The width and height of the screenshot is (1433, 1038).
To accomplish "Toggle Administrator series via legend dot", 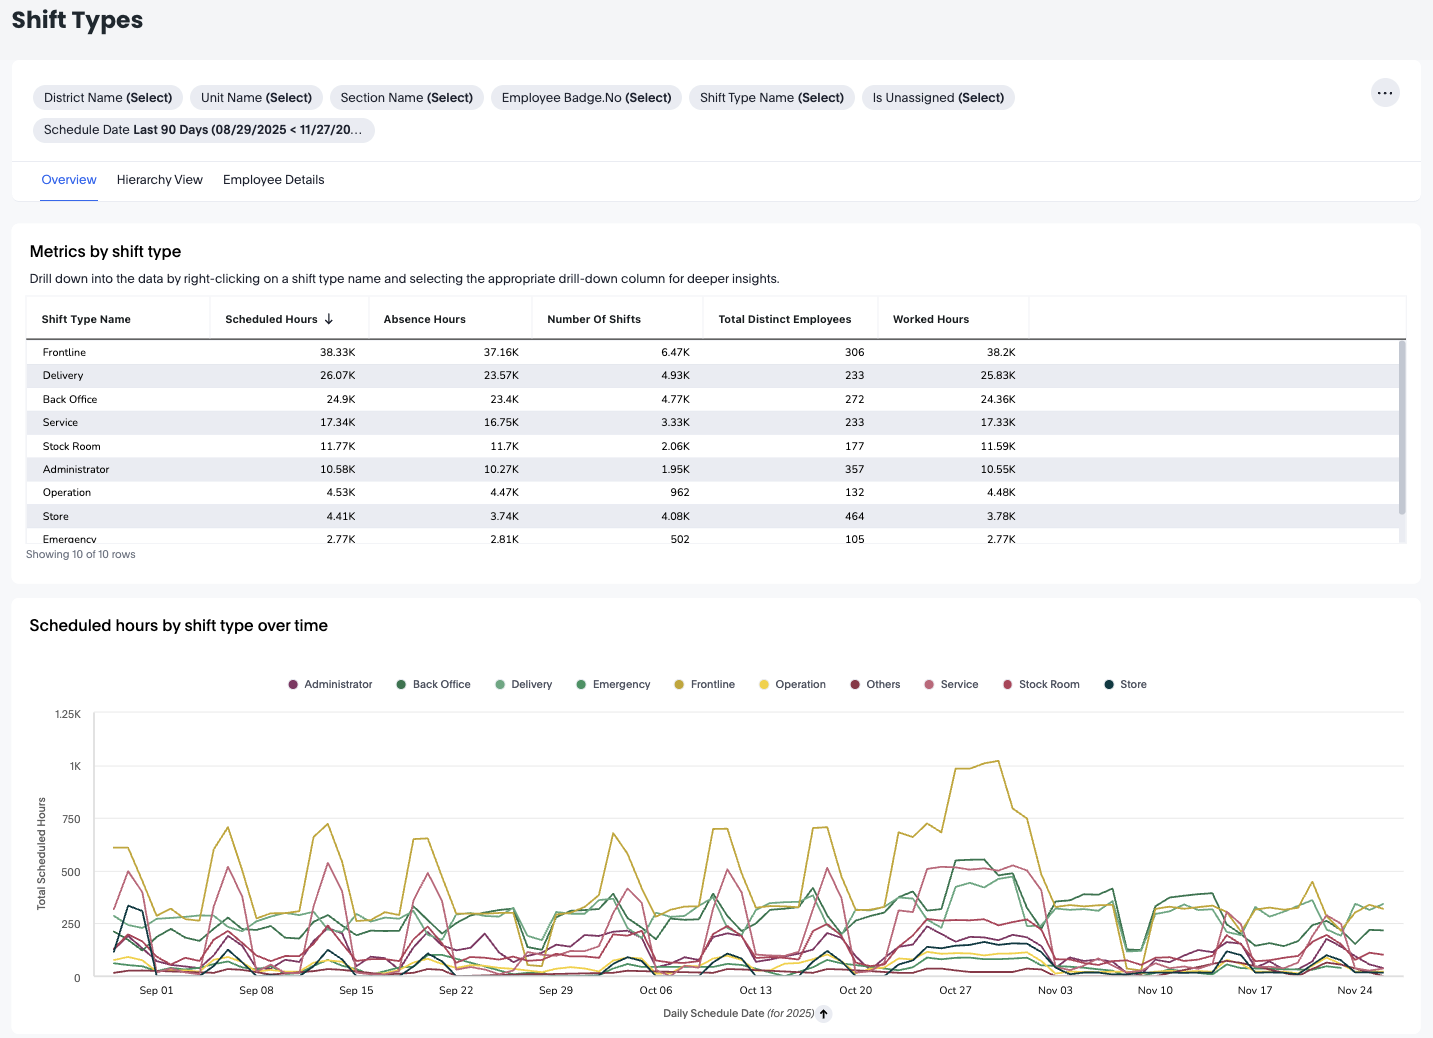I will pyautogui.click(x=293, y=685).
